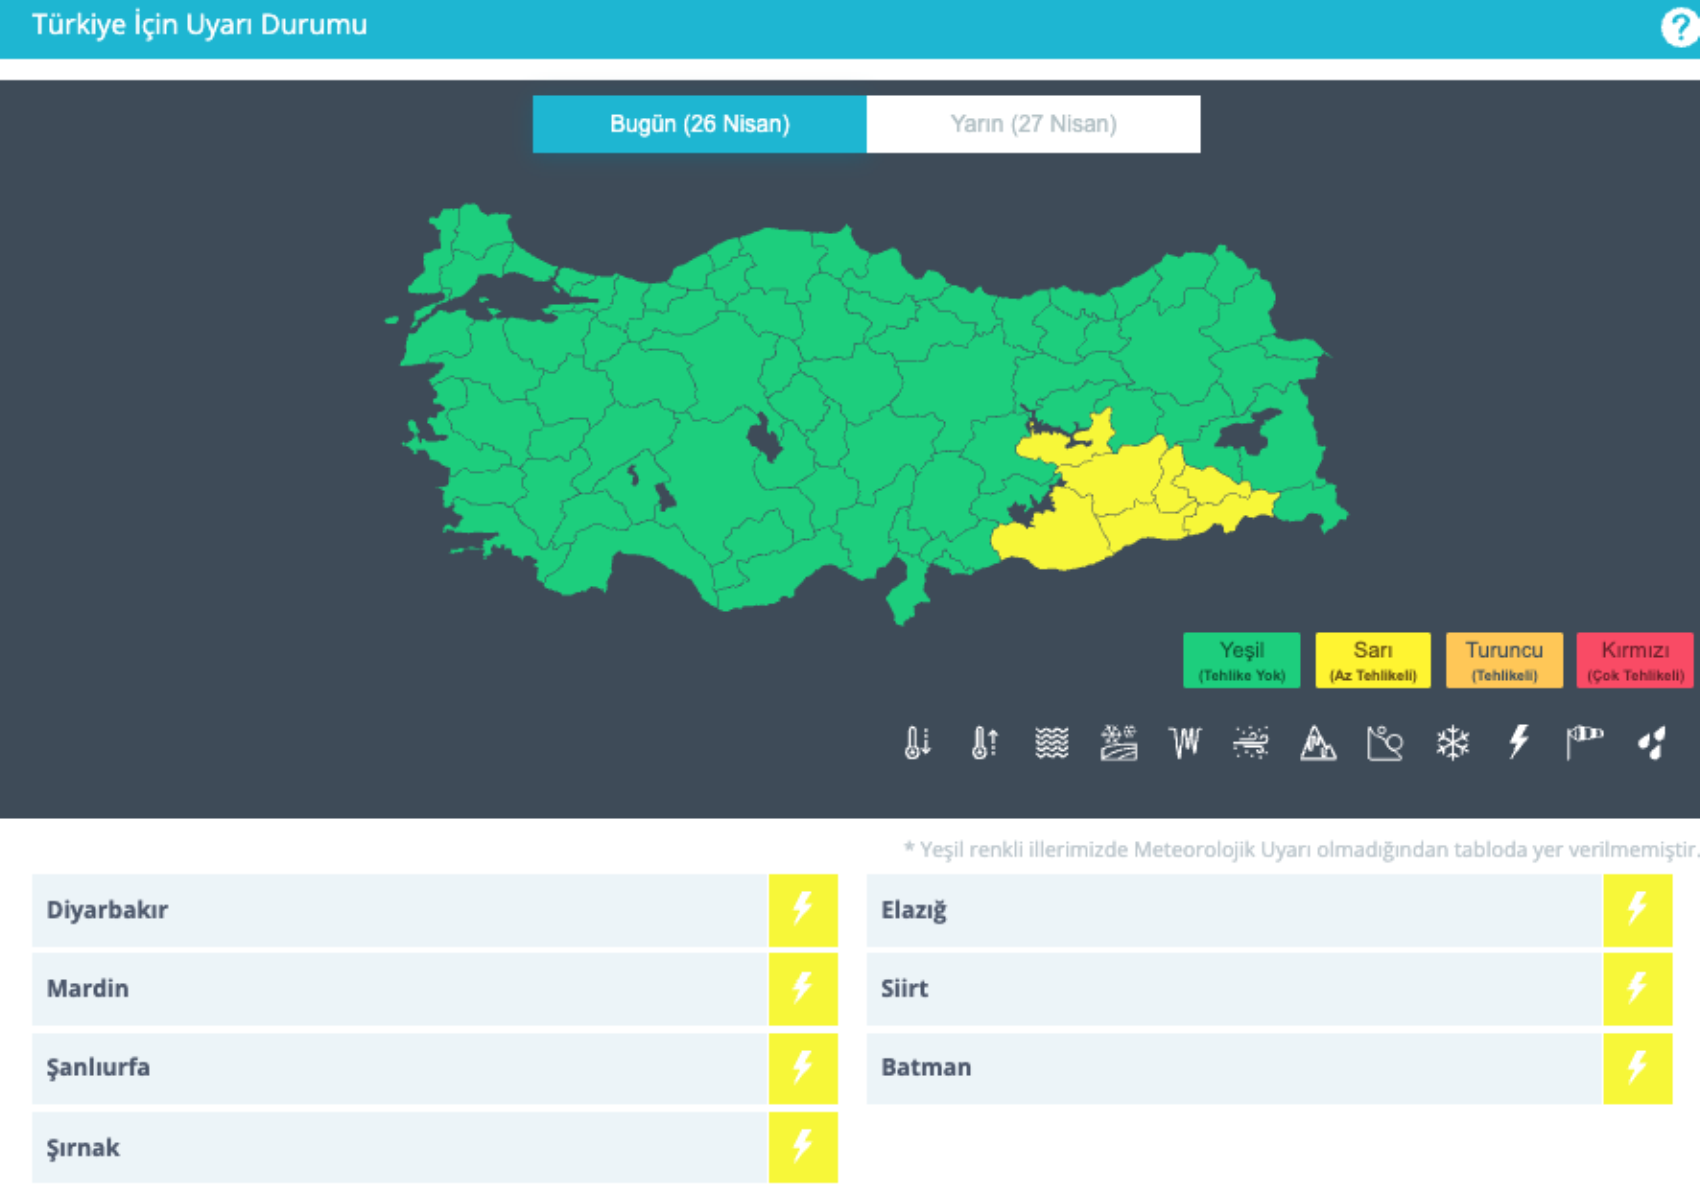The image size is (1700, 1193).
Task: Select the icicle frost warning icon
Action: click(1184, 743)
